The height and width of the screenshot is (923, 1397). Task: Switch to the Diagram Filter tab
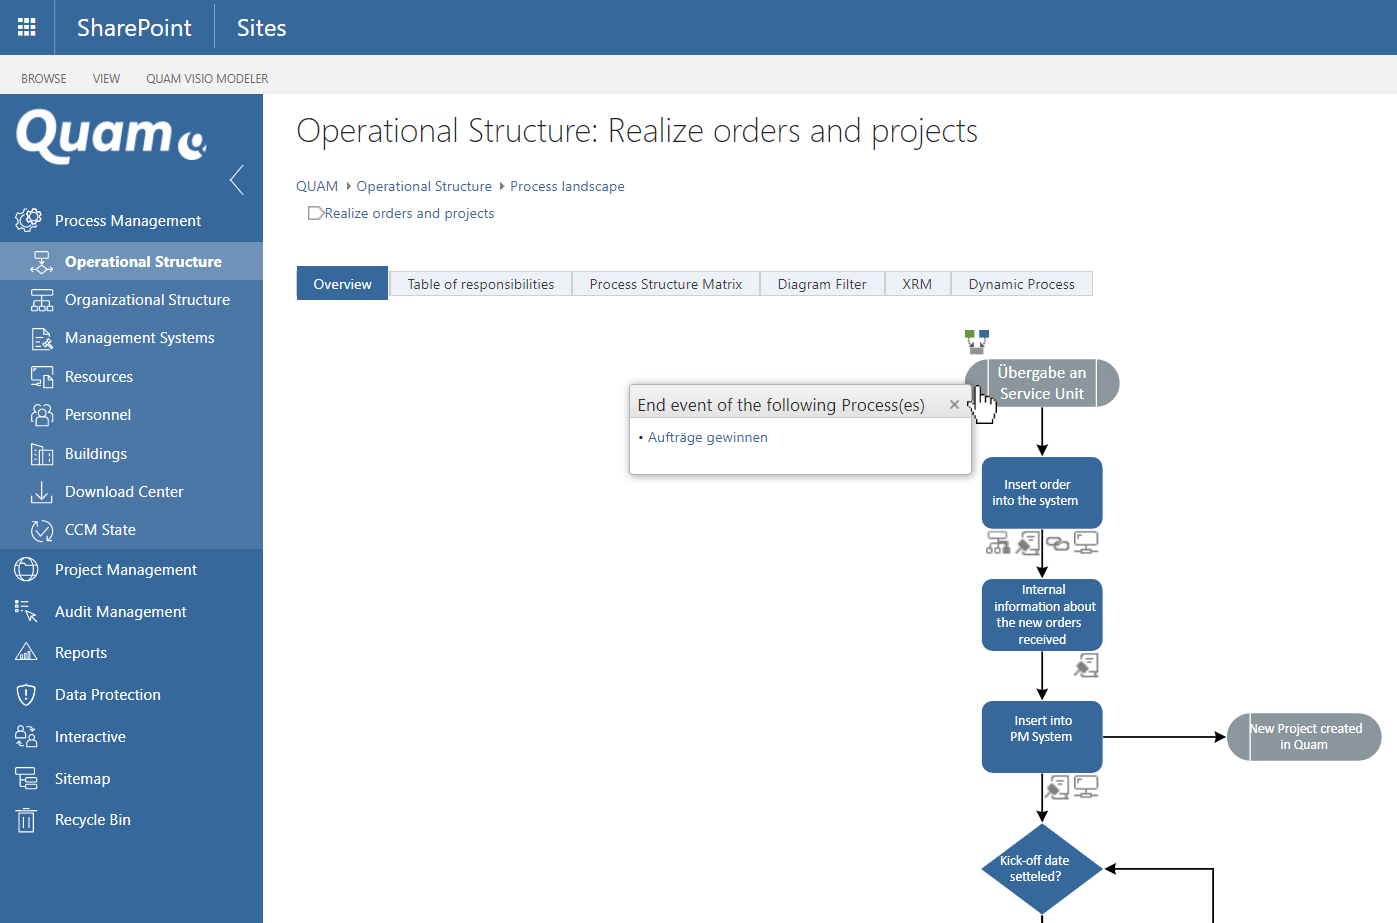click(x=822, y=284)
